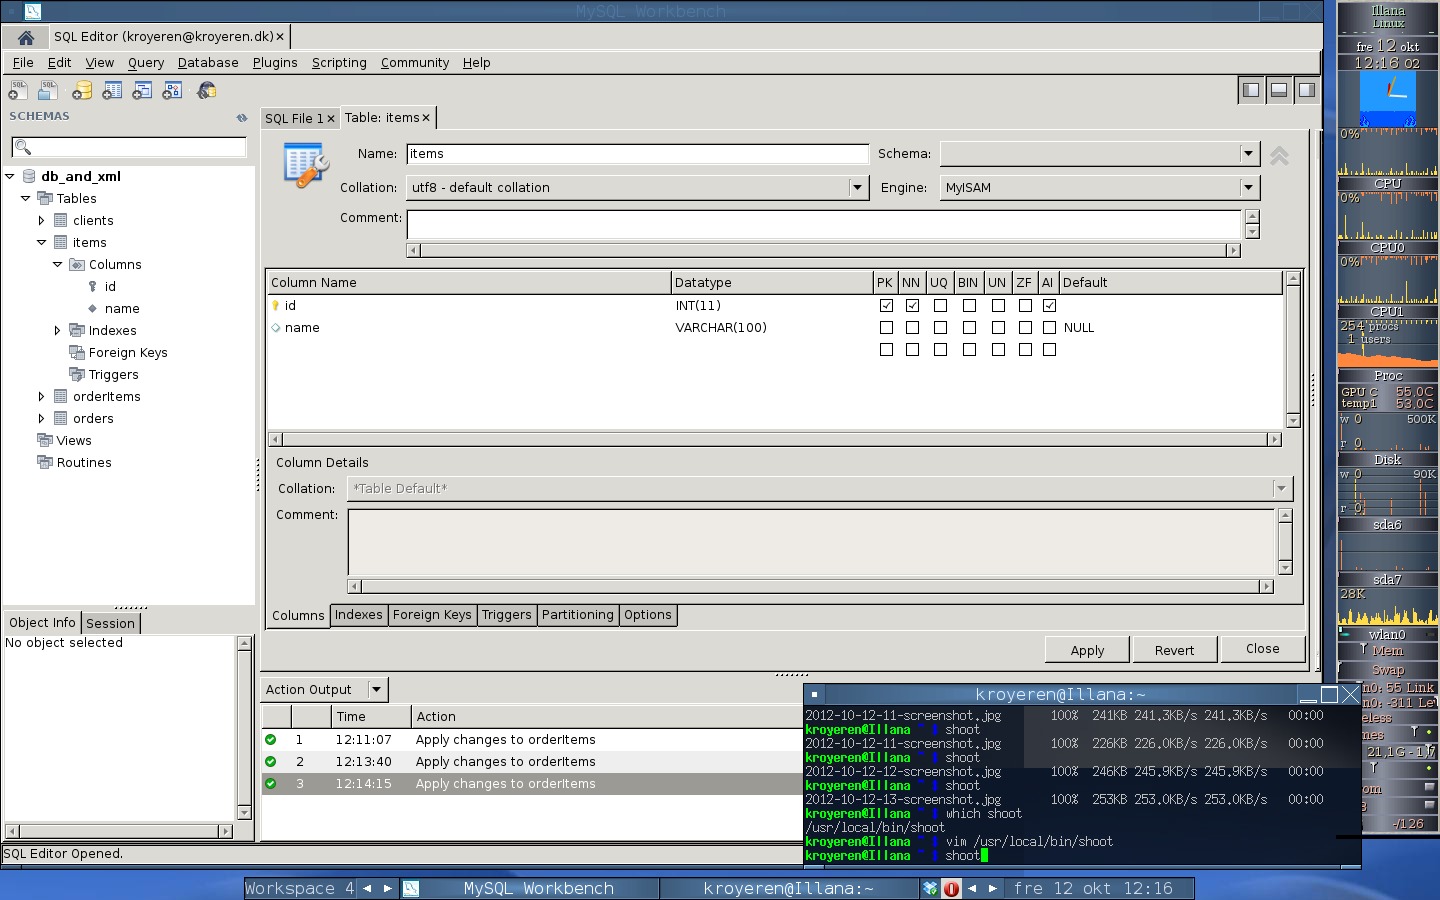This screenshot has height=900, width=1440.
Task: Click the create new schema icon
Action: click(82, 91)
